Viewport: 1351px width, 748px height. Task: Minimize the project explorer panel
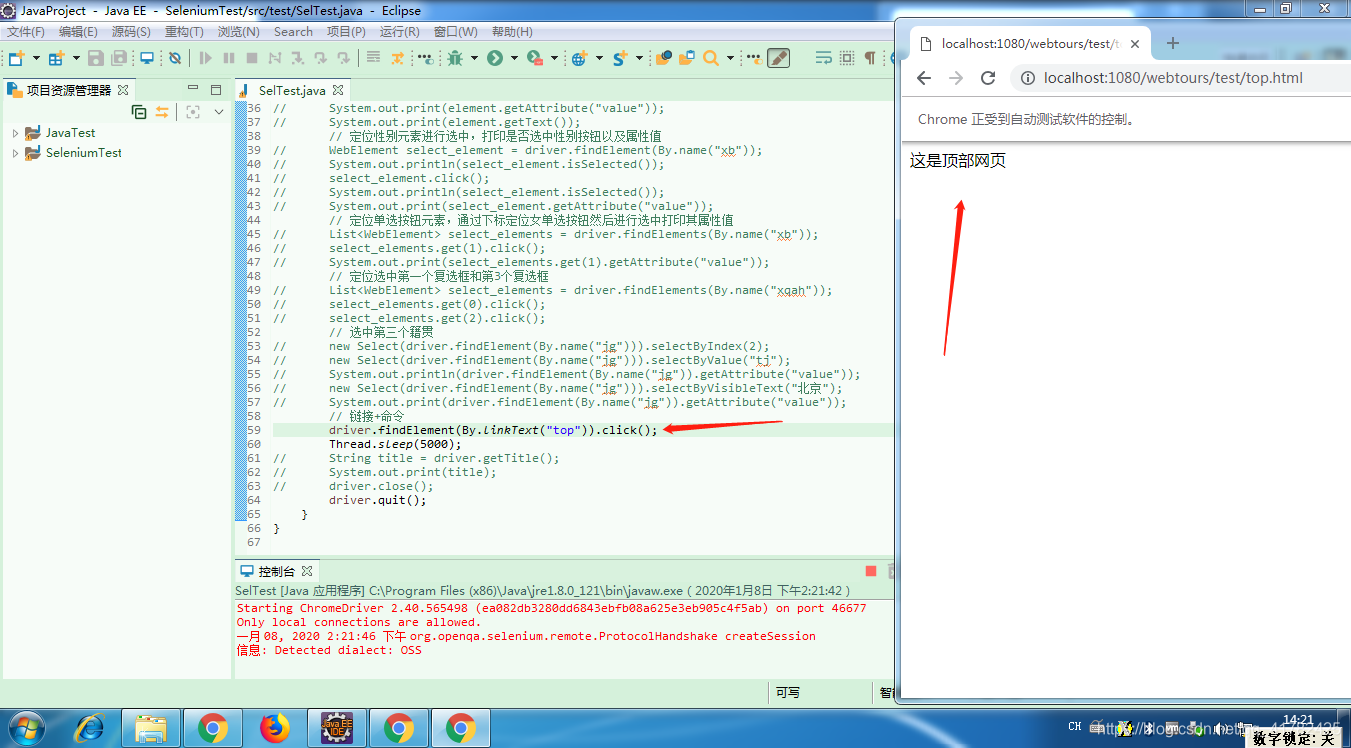point(193,89)
